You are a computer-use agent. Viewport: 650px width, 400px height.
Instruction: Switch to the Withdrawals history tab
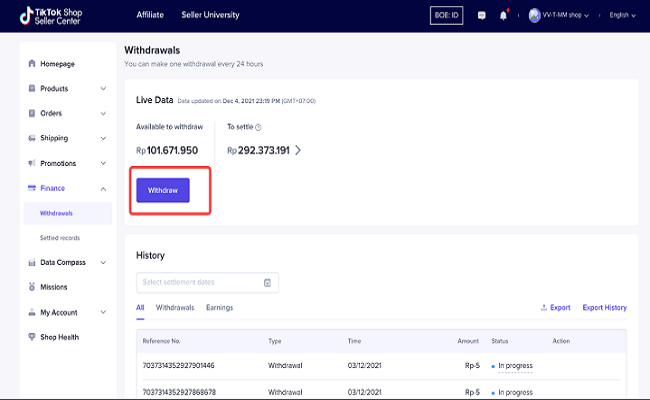coord(175,308)
